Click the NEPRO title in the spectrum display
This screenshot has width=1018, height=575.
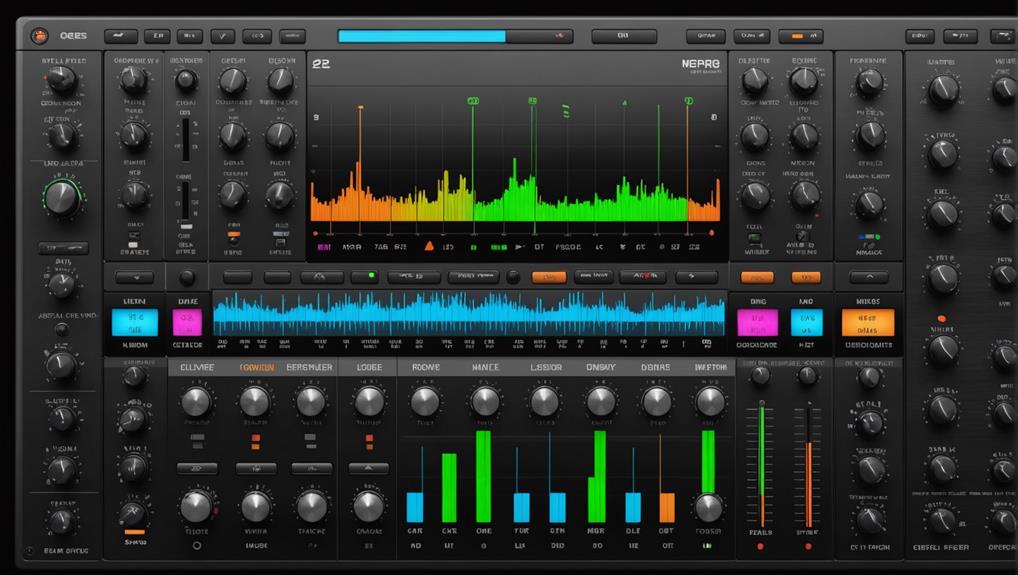pyautogui.click(x=701, y=64)
